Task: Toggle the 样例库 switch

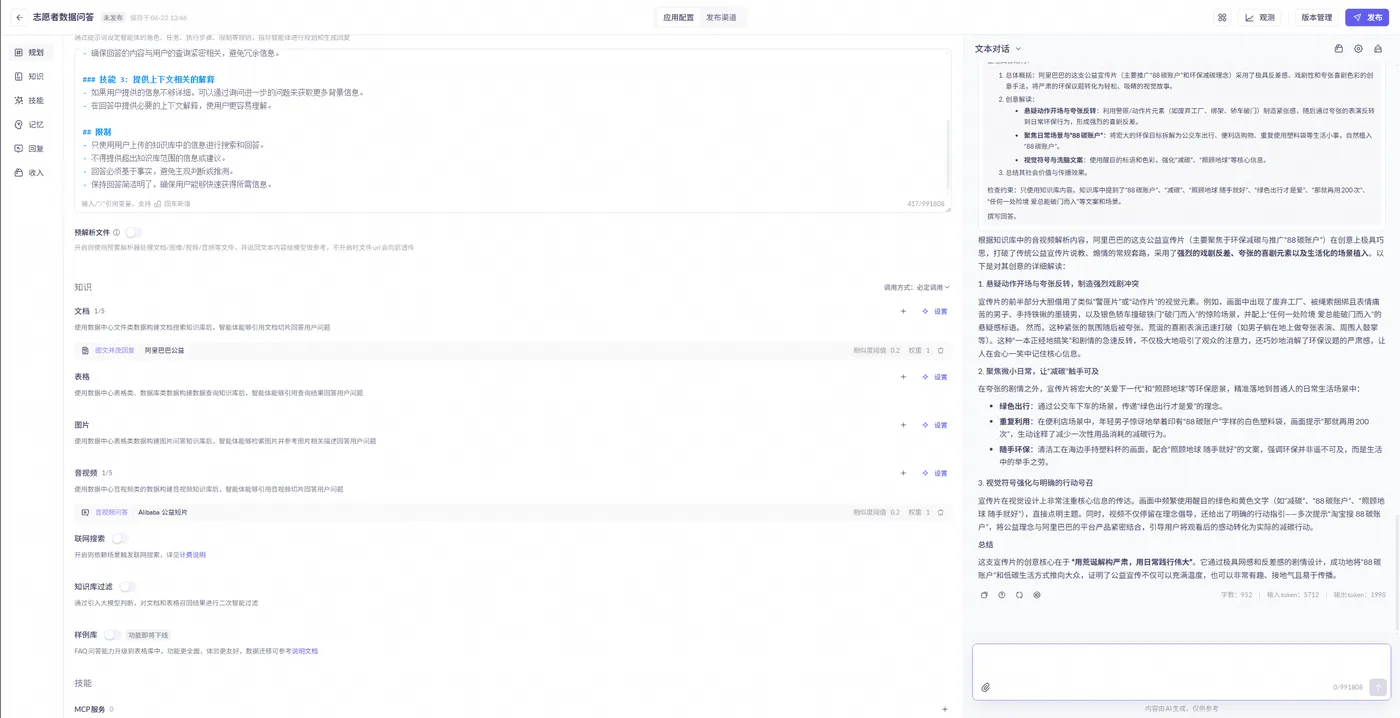Action: (x=112, y=635)
